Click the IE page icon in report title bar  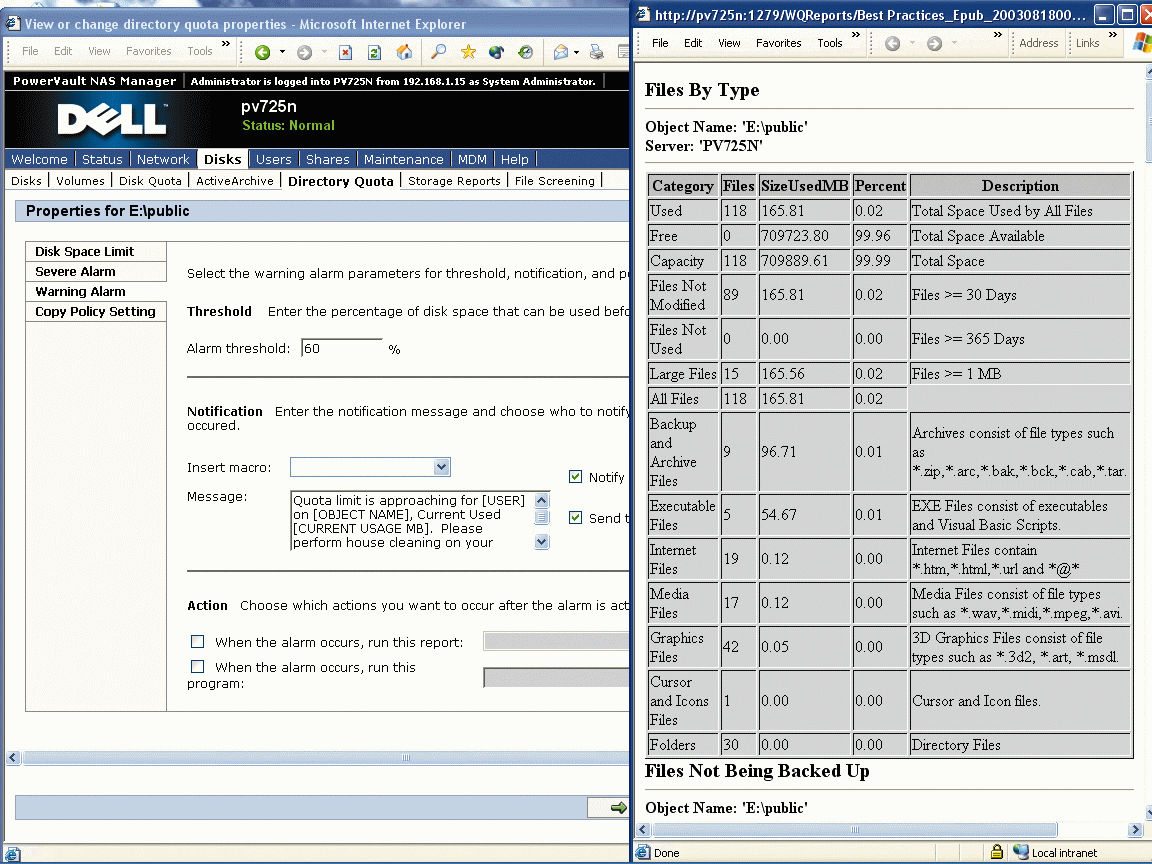coord(643,15)
